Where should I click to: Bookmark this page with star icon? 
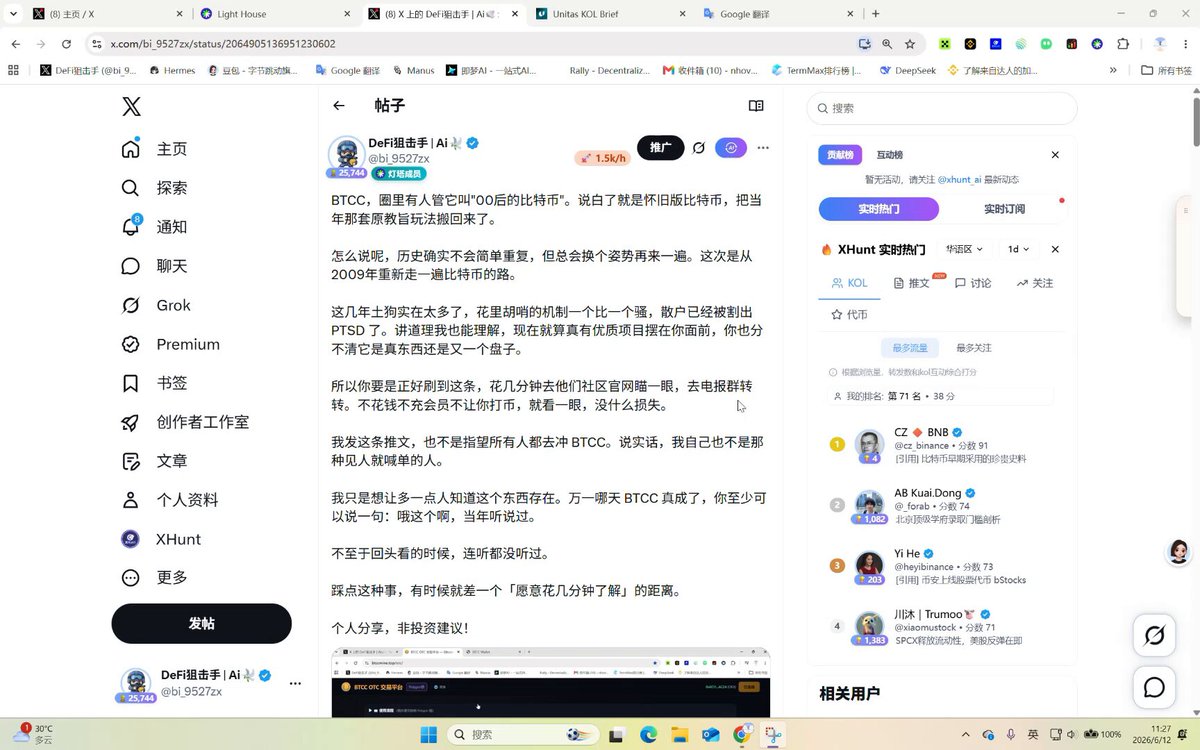[910, 44]
